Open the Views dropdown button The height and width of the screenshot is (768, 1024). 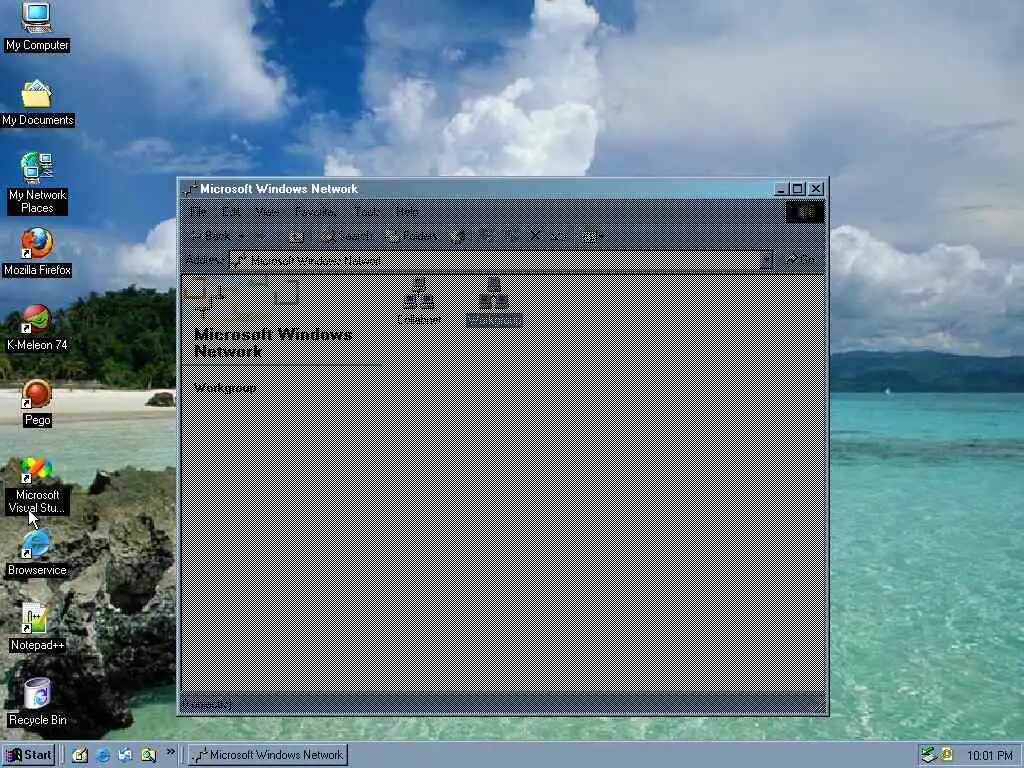592,236
